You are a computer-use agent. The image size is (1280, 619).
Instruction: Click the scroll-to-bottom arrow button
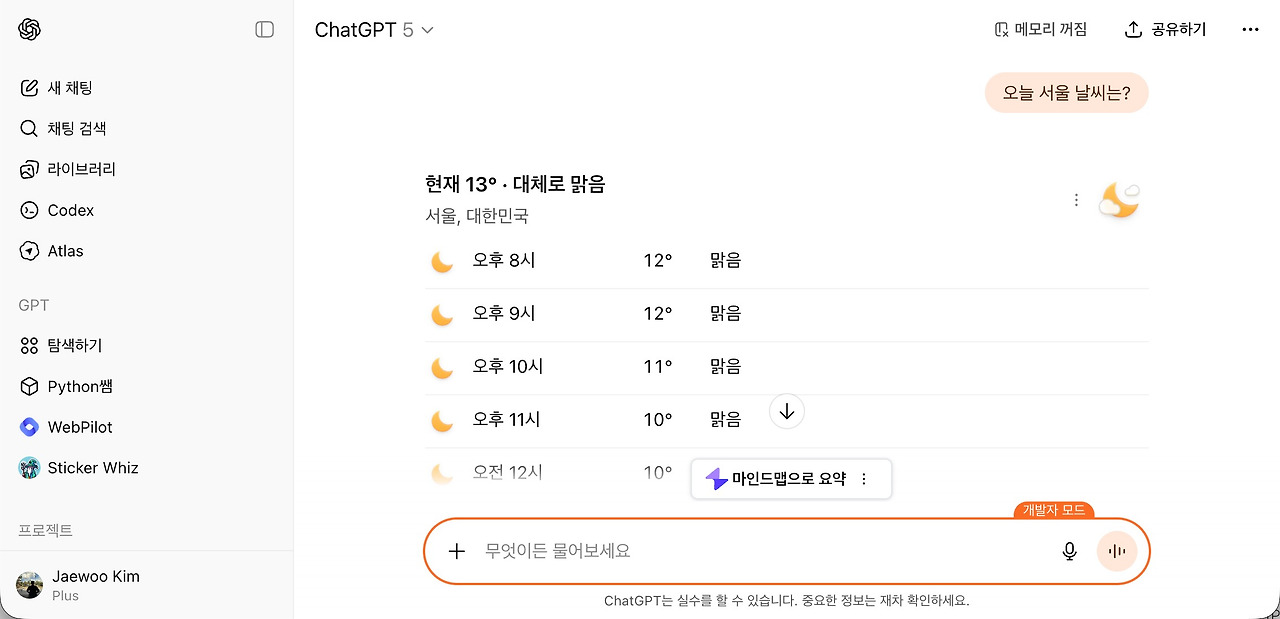787,411
